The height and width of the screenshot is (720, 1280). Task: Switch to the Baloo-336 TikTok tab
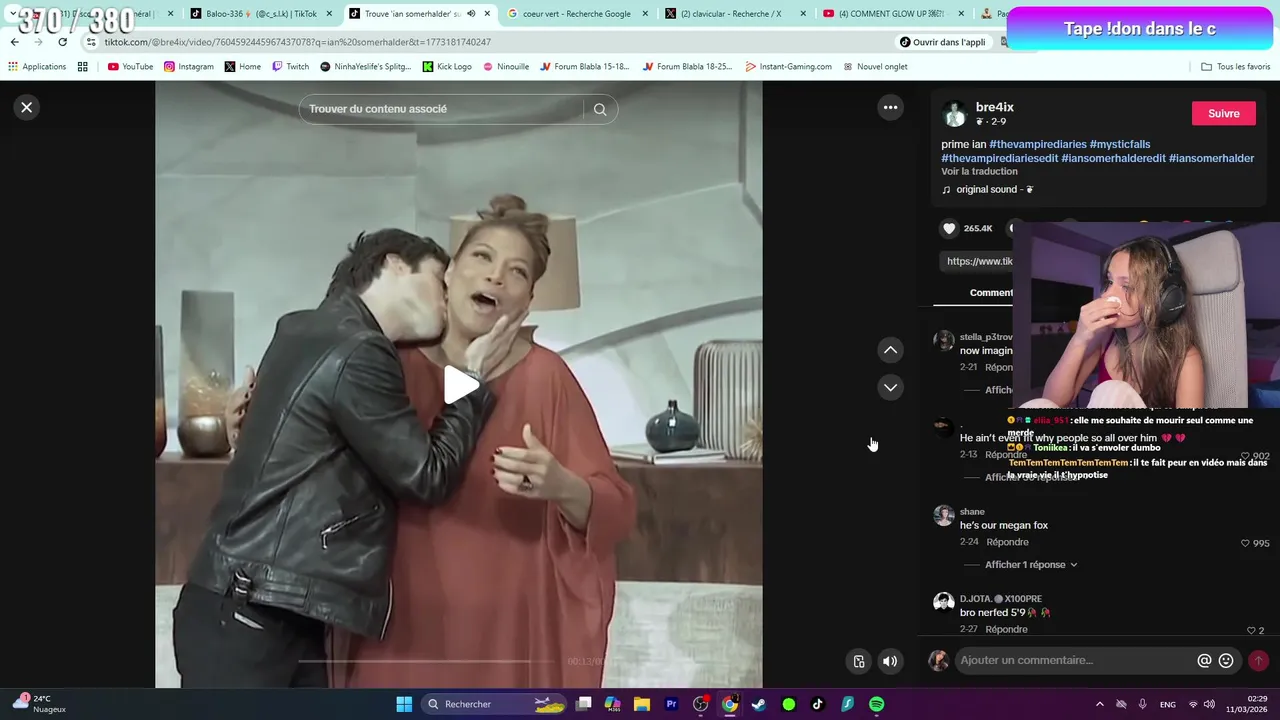point(261,14)
